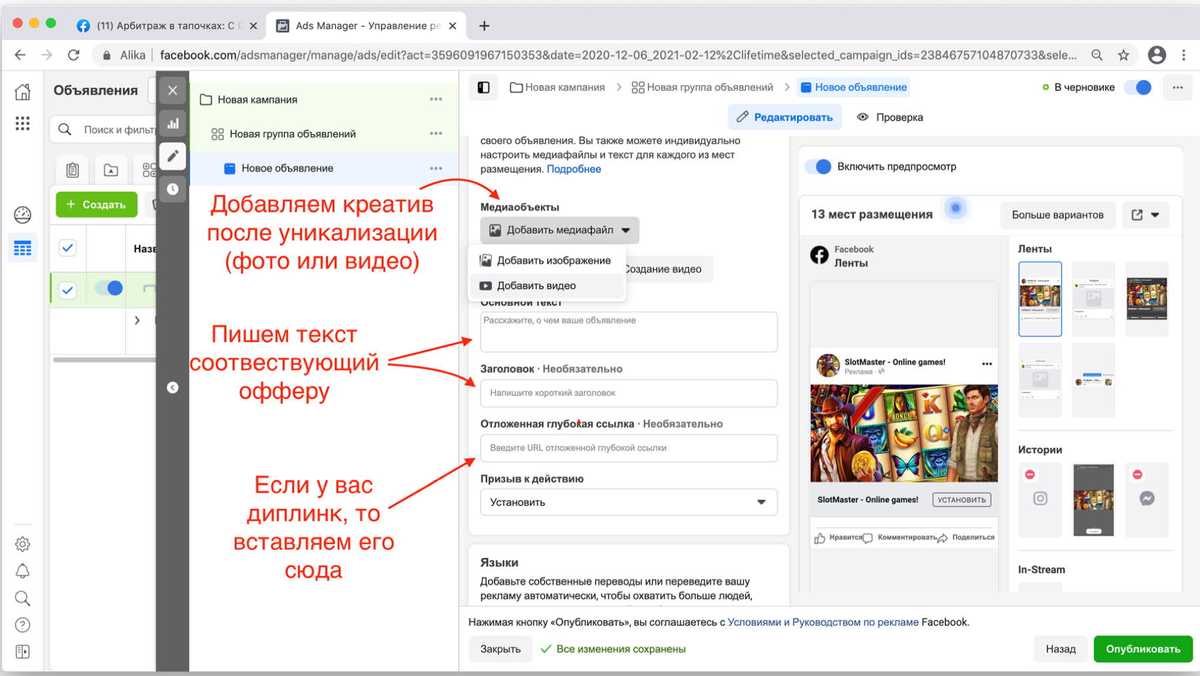The width and height of the screenshot is (1200, 676).
Task: Uncheck the selected ad row checkbox
Action: (x=67, y=289)
